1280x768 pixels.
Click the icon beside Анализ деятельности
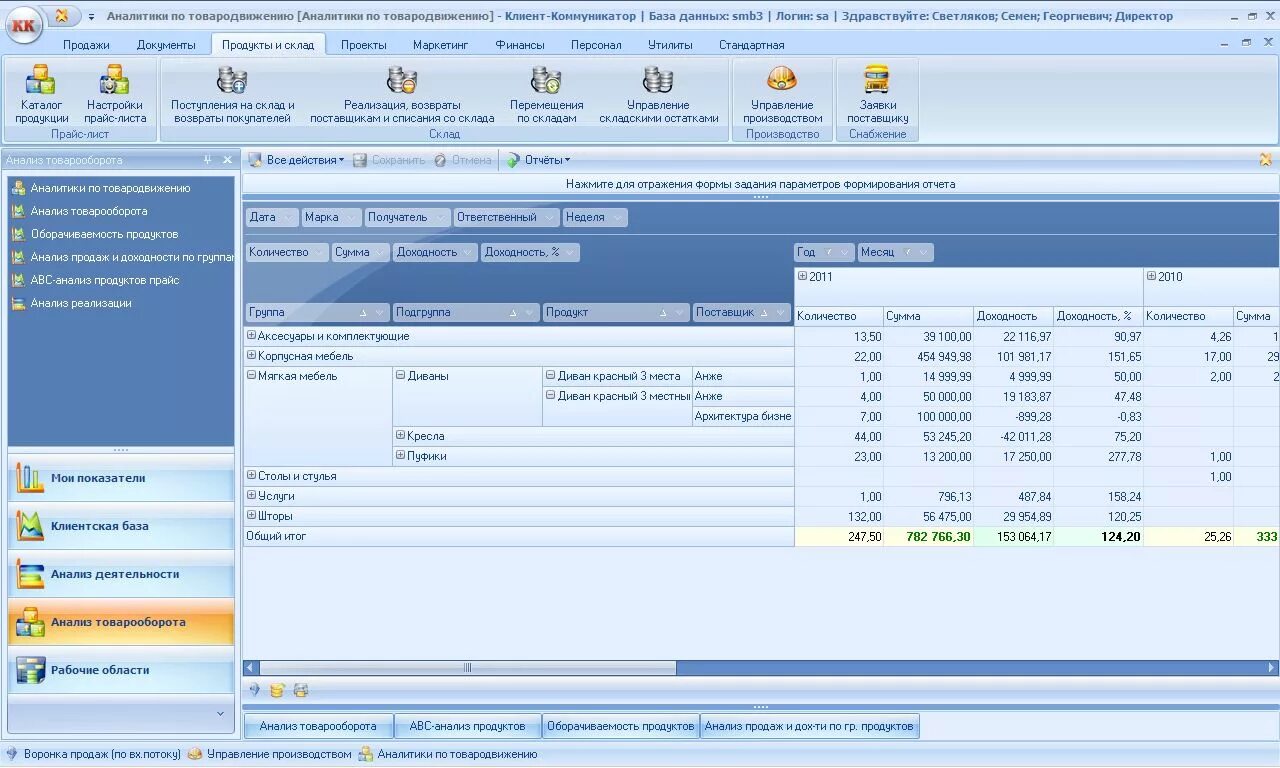click(x=29, y=574)
